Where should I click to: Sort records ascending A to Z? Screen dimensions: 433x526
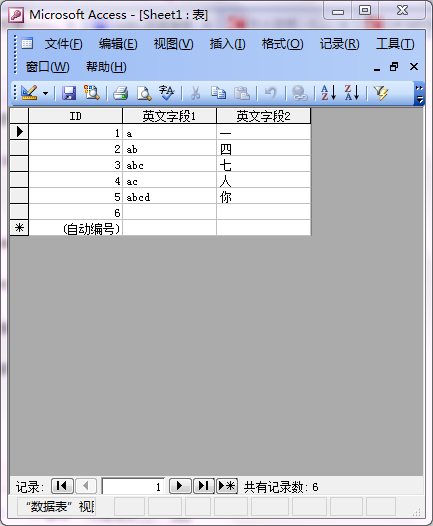(x=328, y=93)
